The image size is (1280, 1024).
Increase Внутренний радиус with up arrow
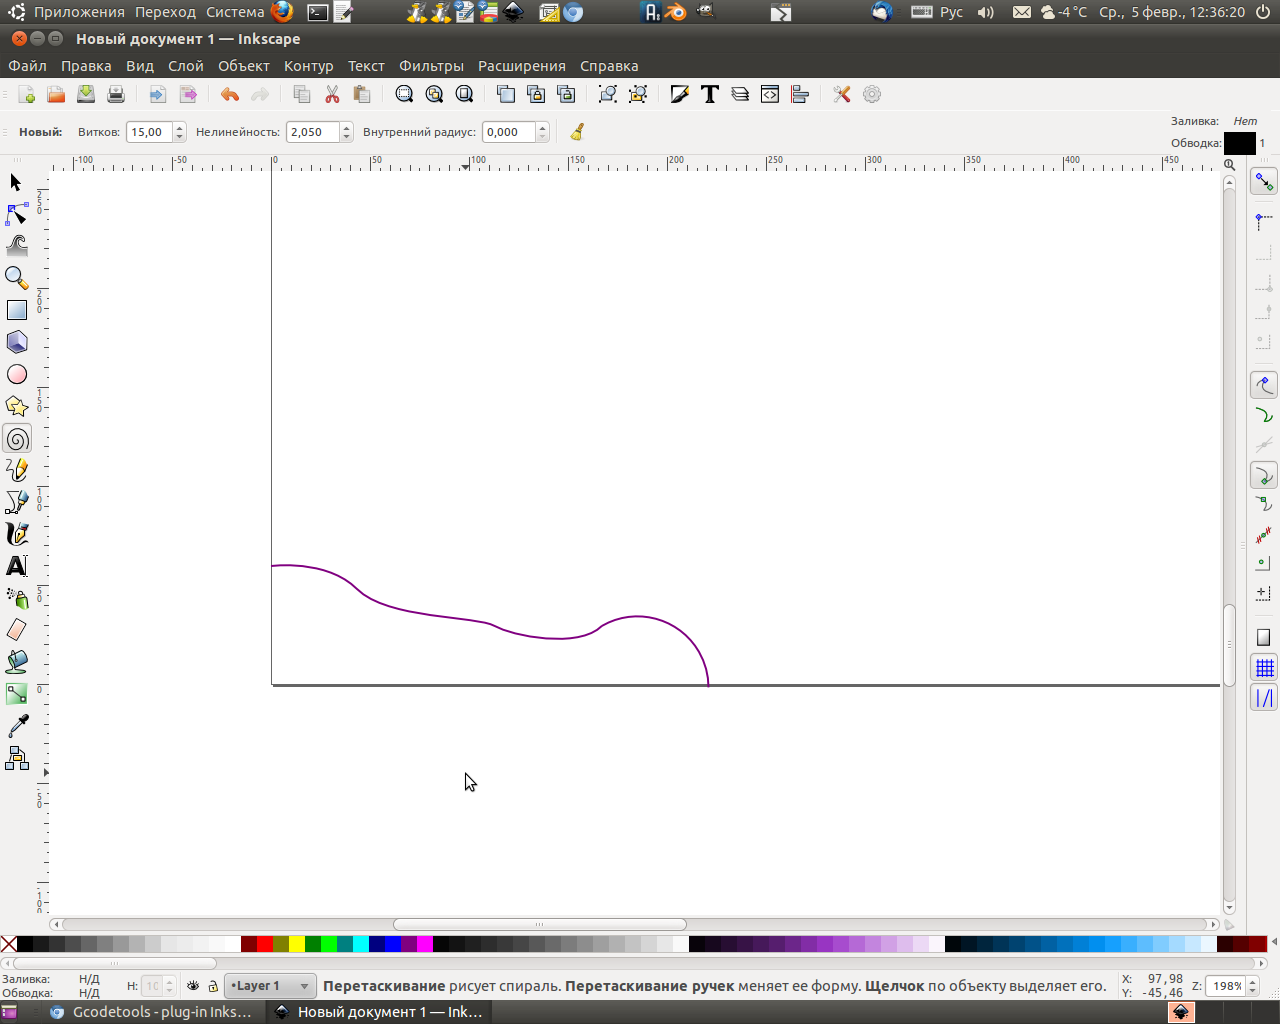click(x=542, y=127)
